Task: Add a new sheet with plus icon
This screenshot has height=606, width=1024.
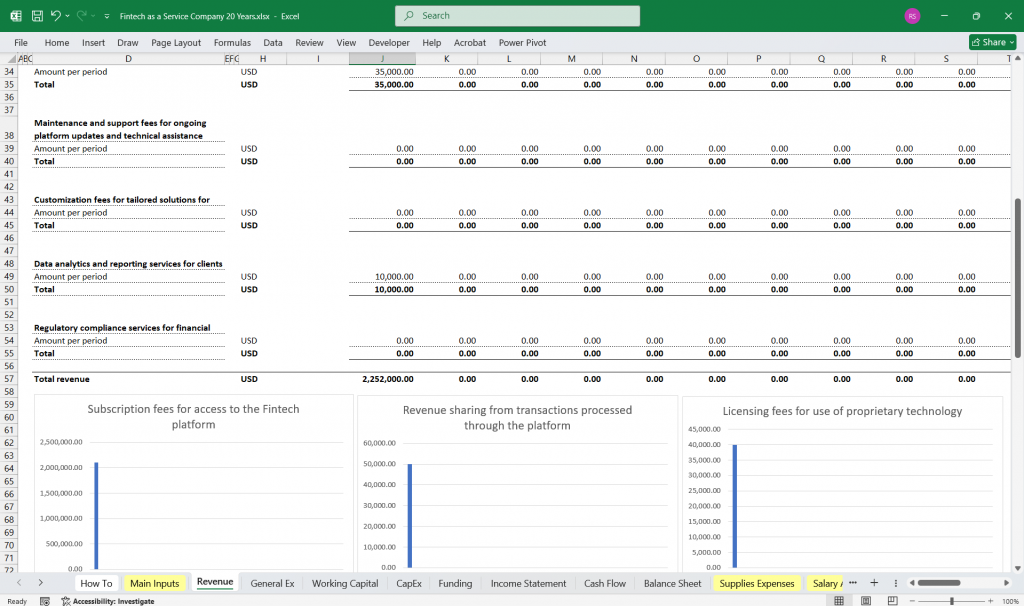Action: (873, 583)
